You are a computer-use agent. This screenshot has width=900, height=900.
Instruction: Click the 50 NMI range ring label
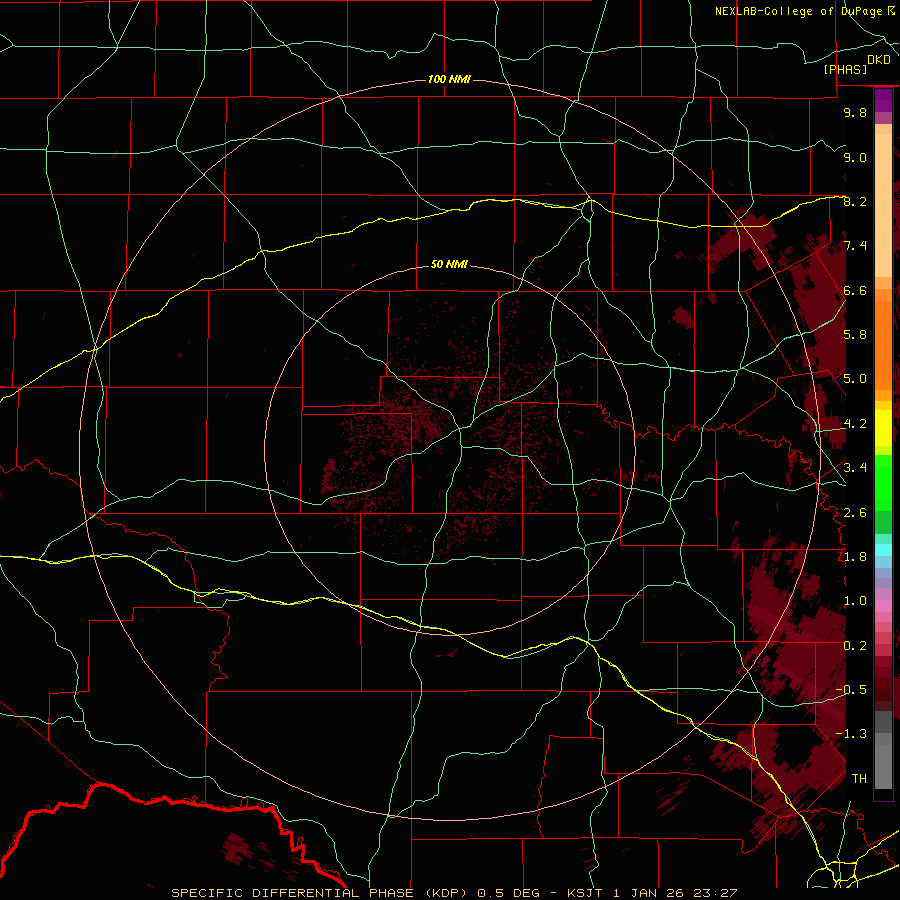tap(449, 264)
